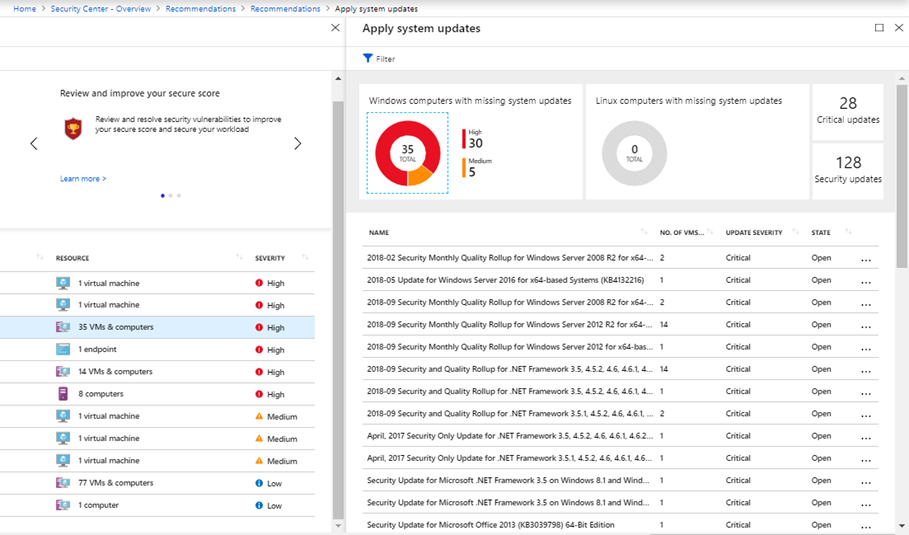Sort the table by the NAME column arrows
Screen dimensions: 909x535
643,232
